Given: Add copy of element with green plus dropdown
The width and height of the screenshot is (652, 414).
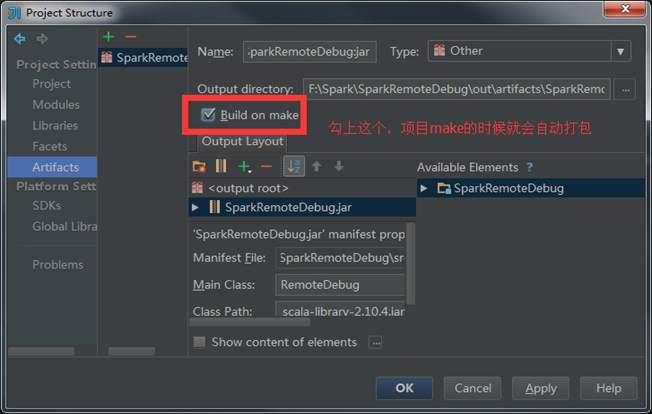Looking at the screenshot, I should (x=244, y=167).
